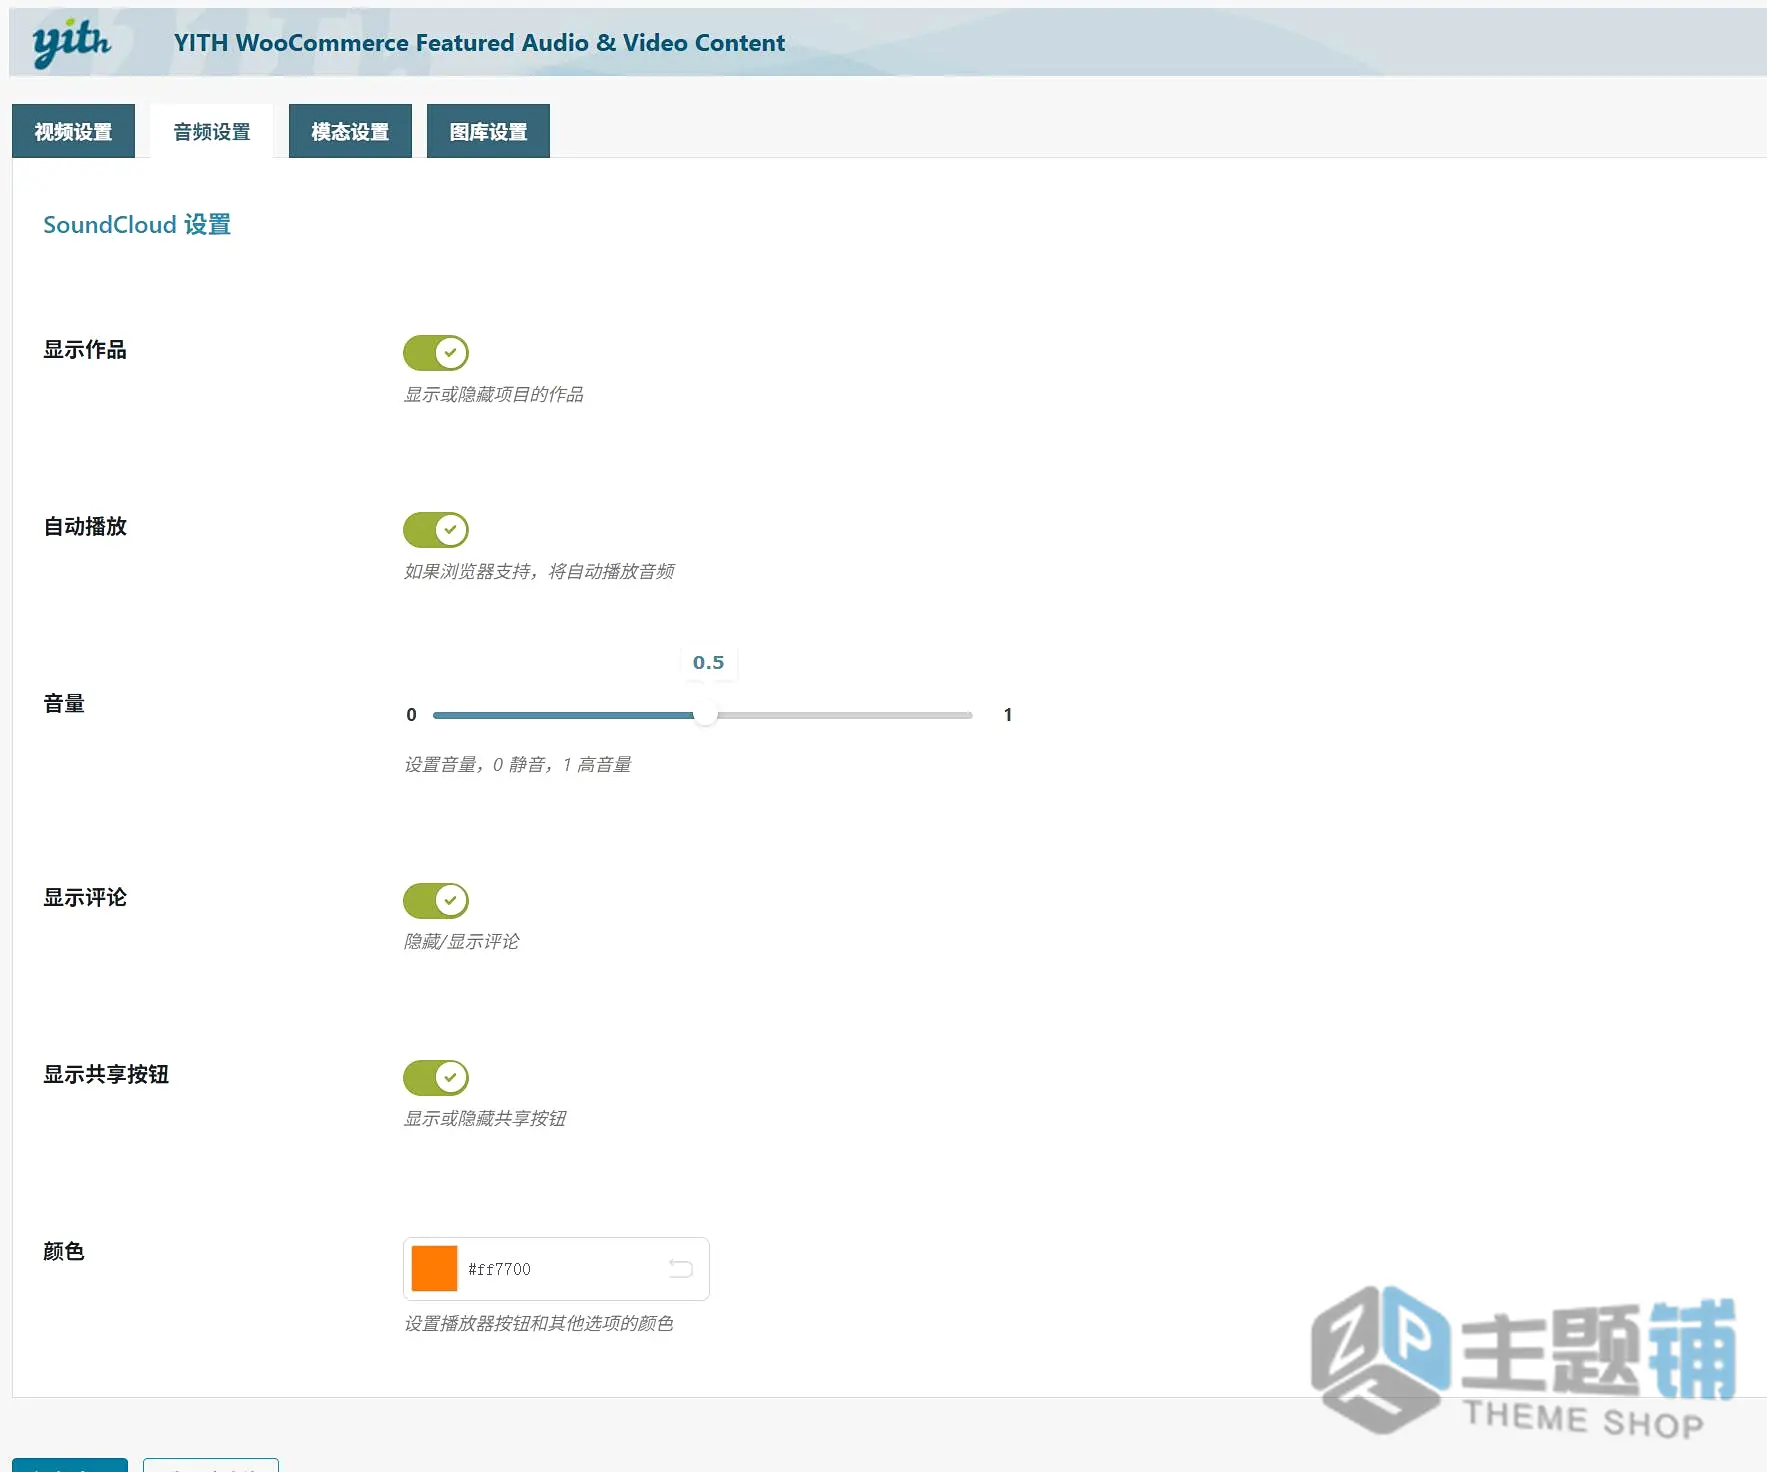
Task: Click the description 如果浏览器支持，将自动播放音频
Action: [x=539, y=571]
